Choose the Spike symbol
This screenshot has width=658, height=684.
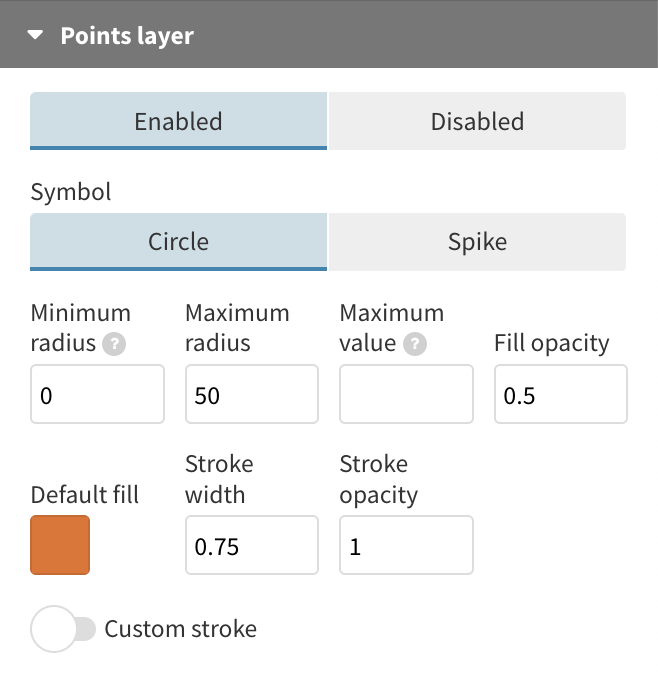pyautogui.click(x=477, y=242)
